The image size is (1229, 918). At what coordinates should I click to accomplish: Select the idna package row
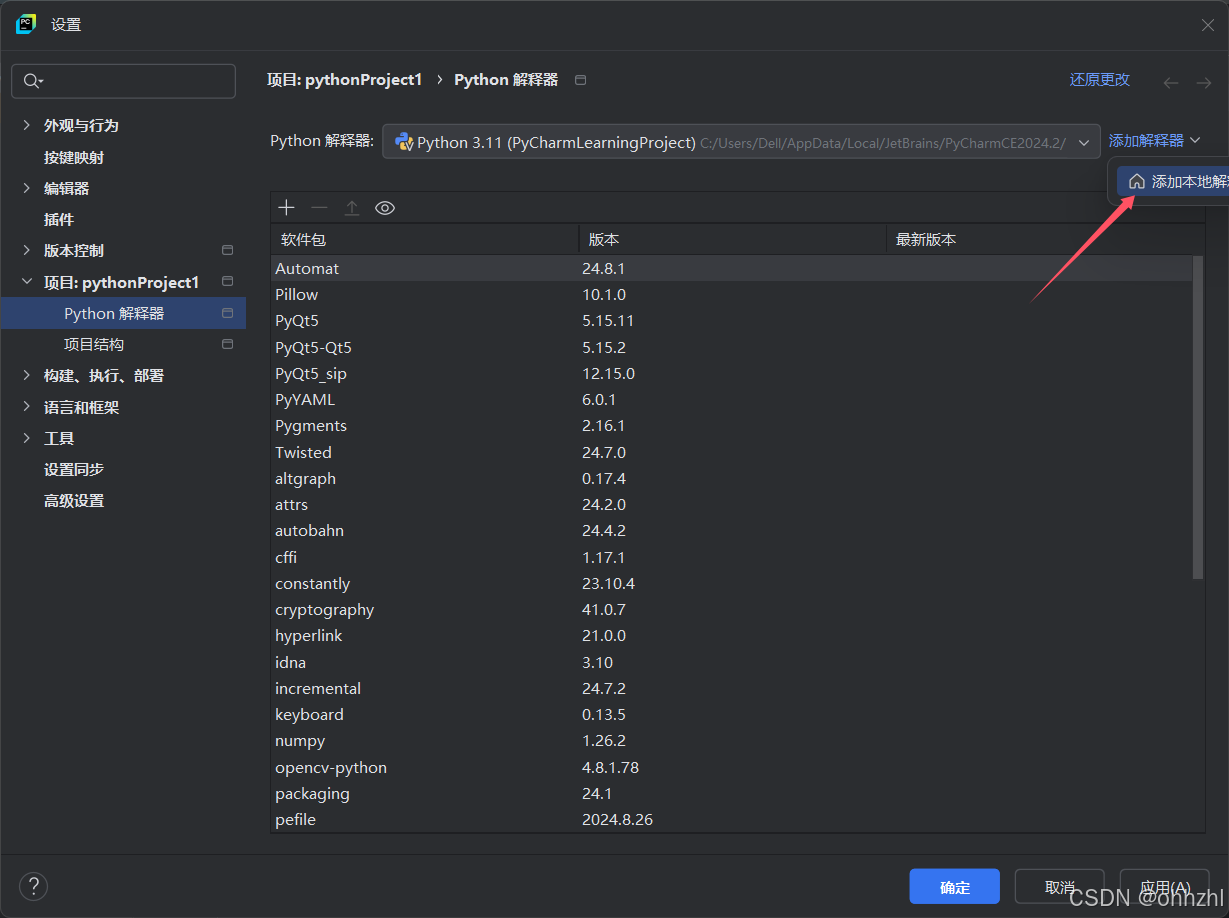click(731, 662)
